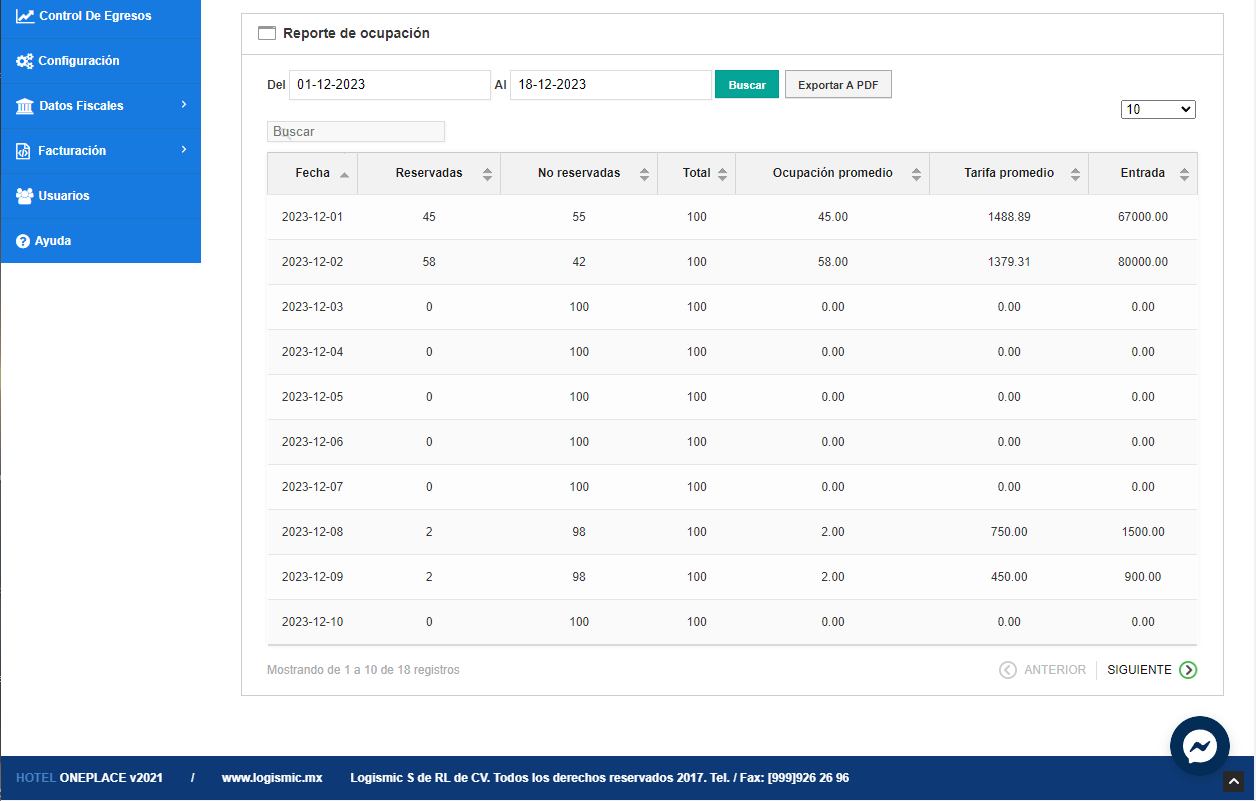Click the Facturación file-code icon
The image size is (1256, 801).
tap(24, 151)
